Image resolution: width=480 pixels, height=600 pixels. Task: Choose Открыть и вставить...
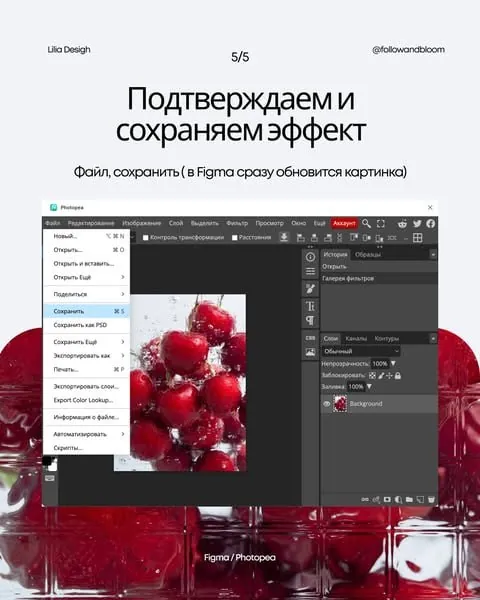87,263
